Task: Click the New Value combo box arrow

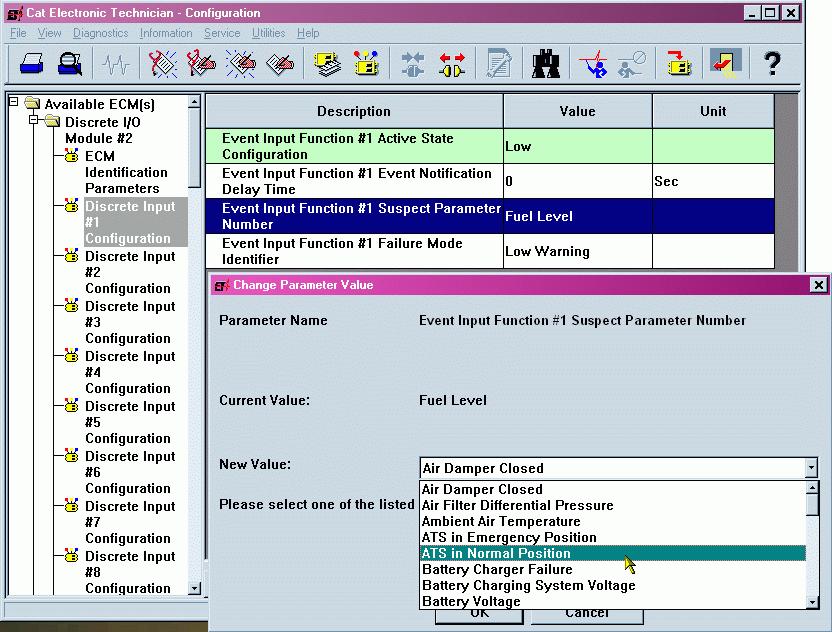Action: [811, 468]
